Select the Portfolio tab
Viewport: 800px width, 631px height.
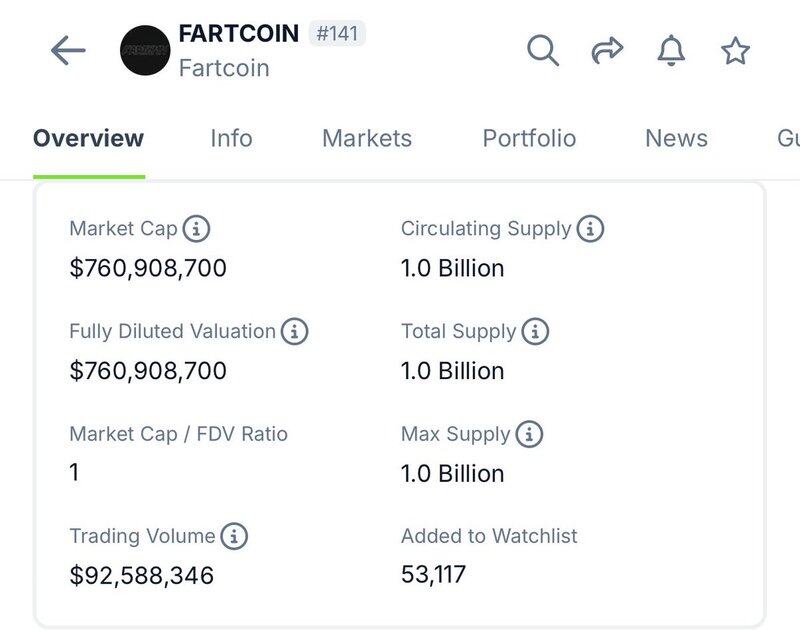coord(529,138)
